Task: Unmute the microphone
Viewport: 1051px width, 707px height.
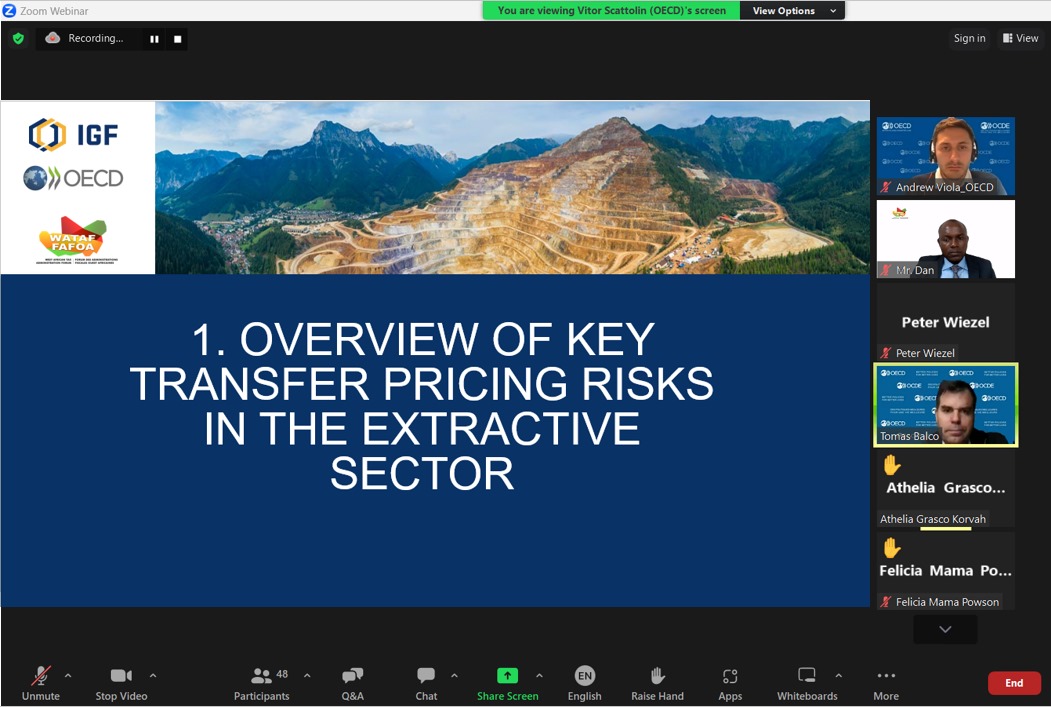Action: point(41,684)
